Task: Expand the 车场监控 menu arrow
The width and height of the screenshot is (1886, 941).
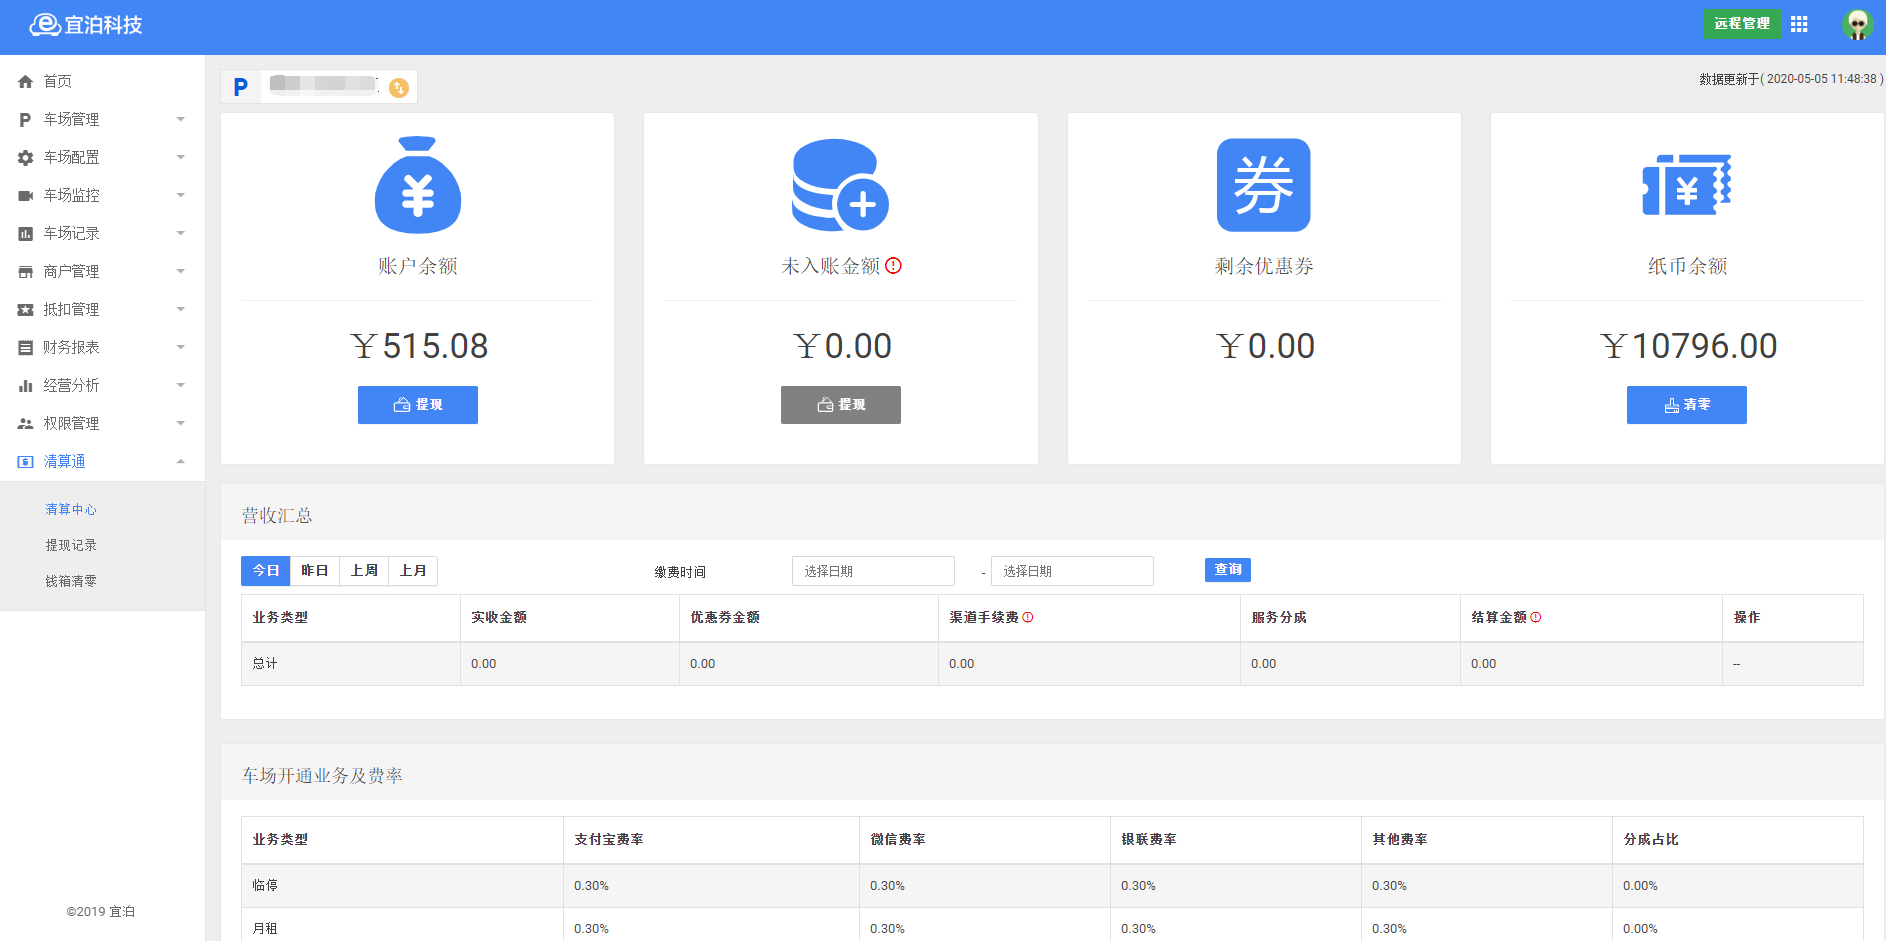Action: (181, 196)
